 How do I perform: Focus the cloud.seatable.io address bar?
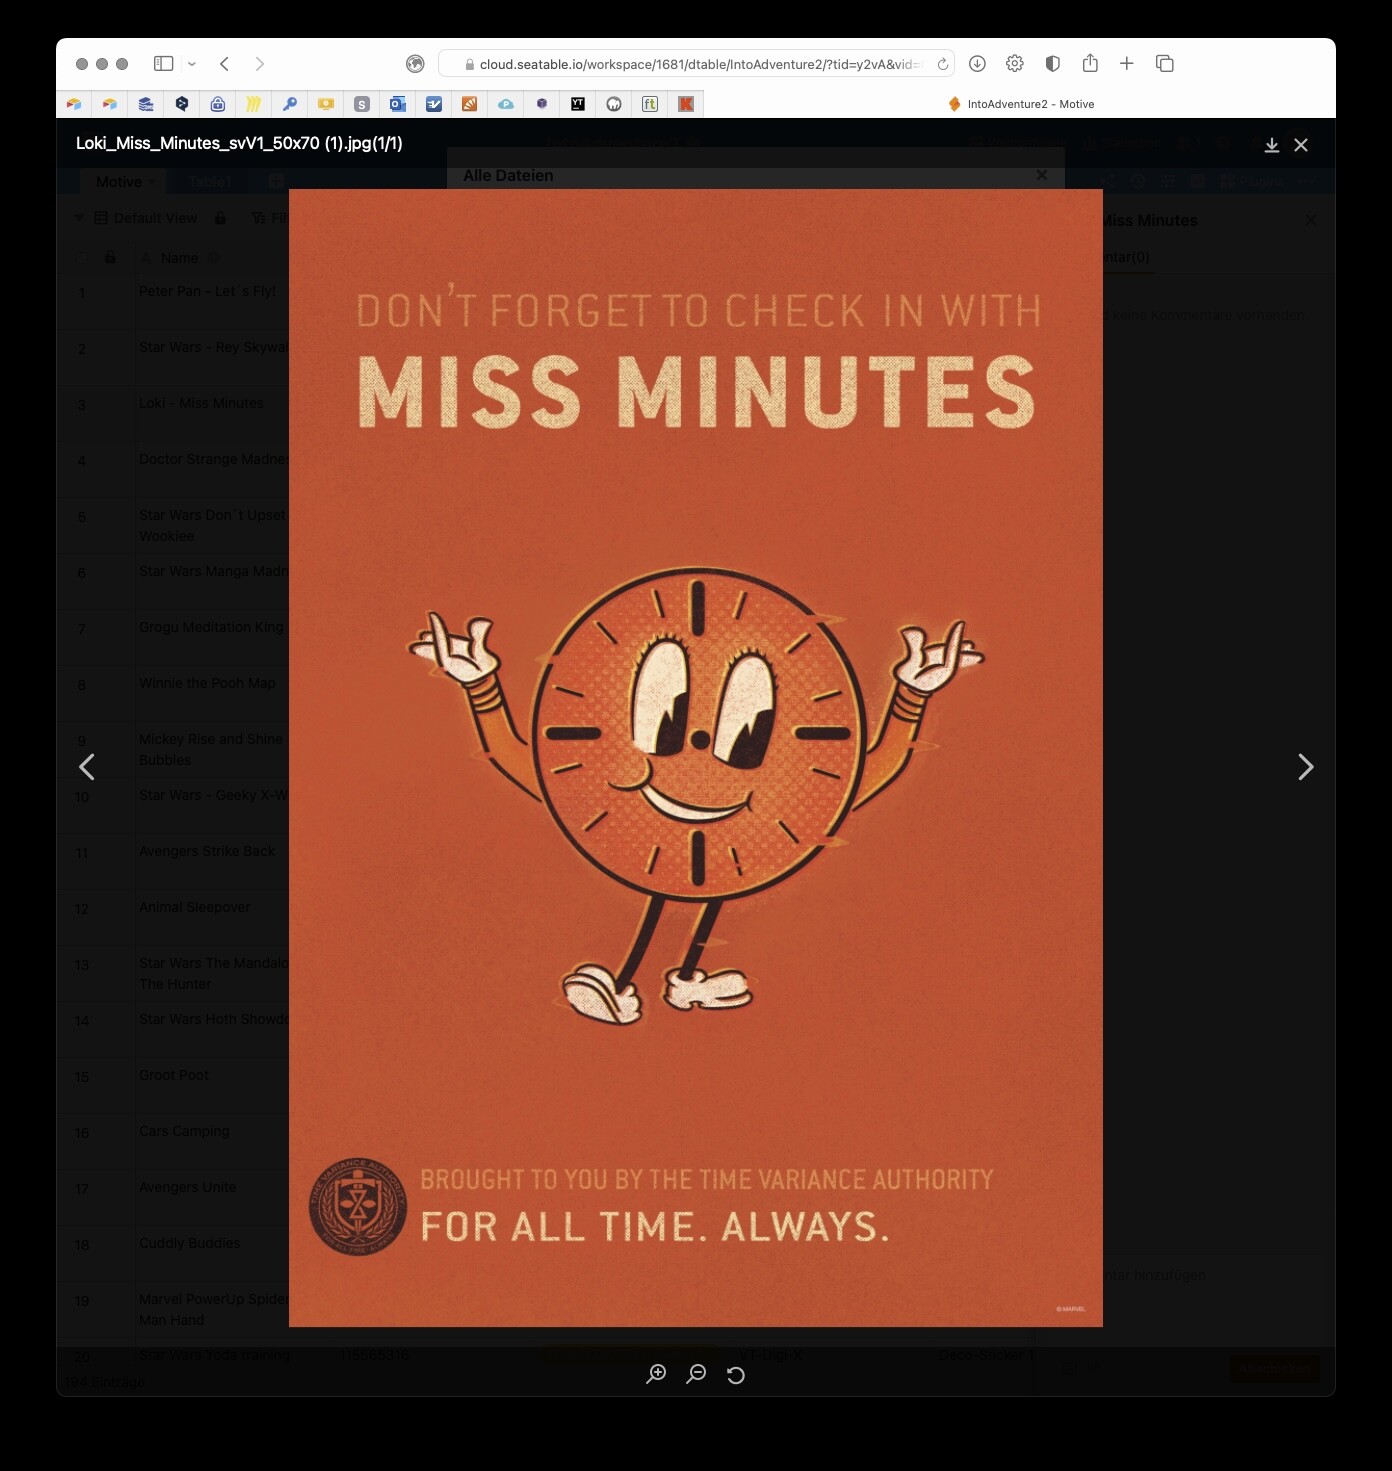[696, 64]
